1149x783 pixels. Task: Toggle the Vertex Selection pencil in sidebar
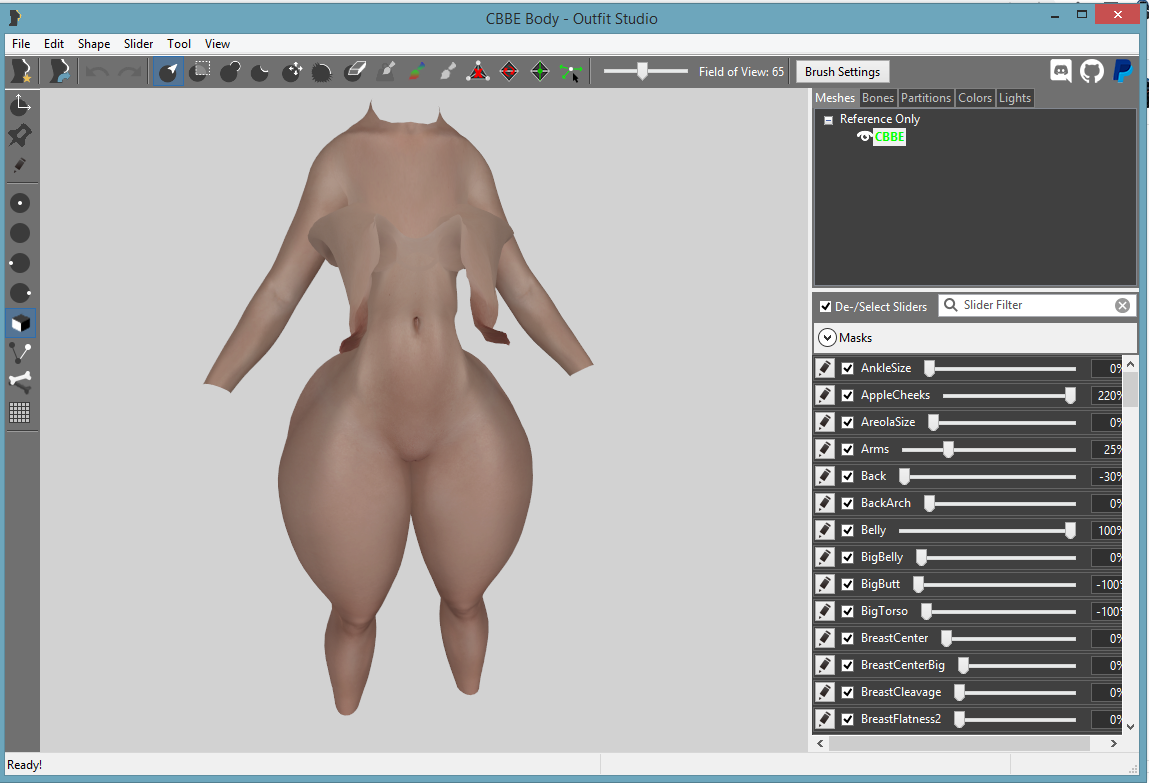(20, 166)
